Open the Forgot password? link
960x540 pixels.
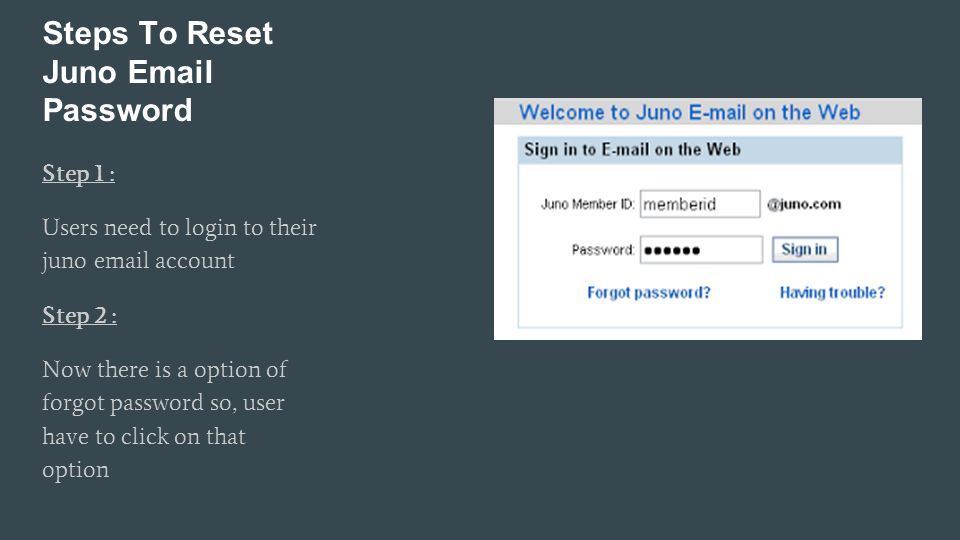(x=649, y=293)
